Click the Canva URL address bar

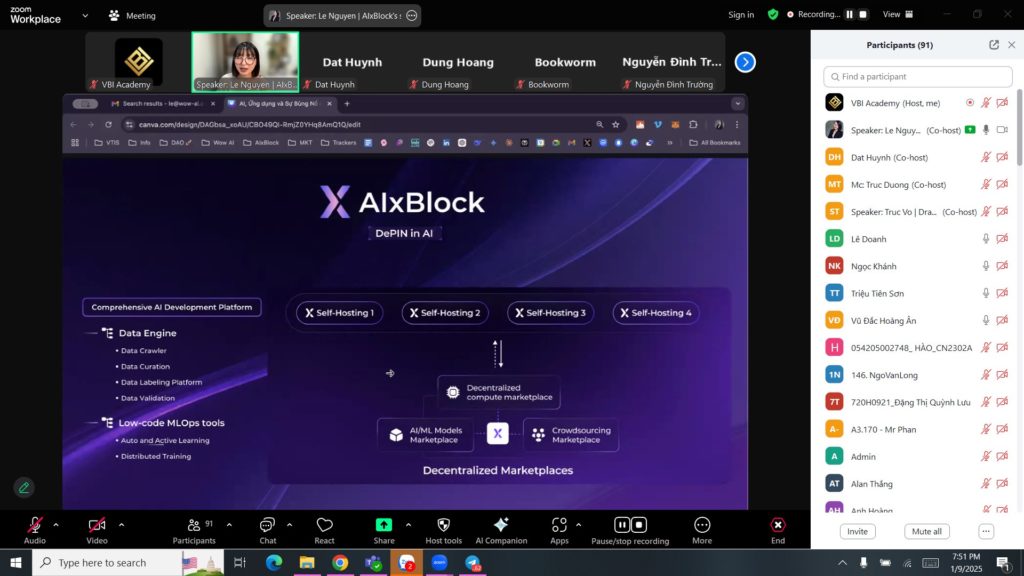pyautogui.click(x=359, y=124)
